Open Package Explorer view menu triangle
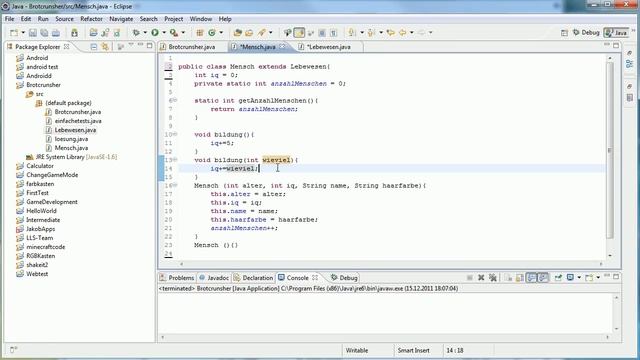 tap(131, 44)
